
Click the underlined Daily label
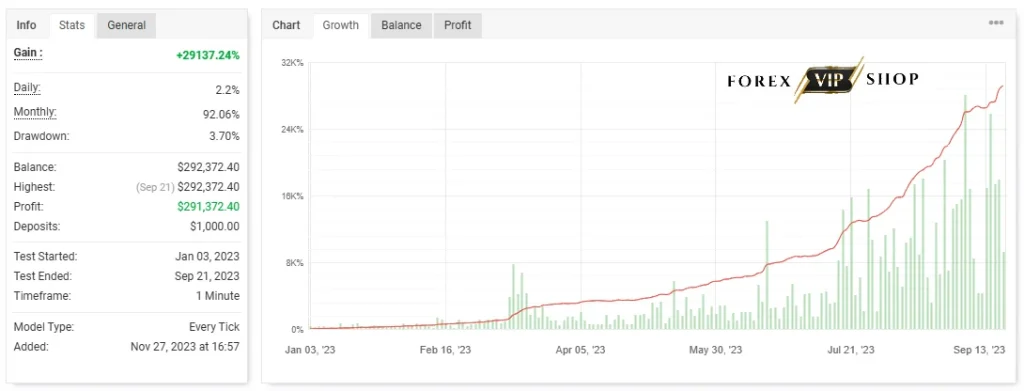[x=27, y=87]
